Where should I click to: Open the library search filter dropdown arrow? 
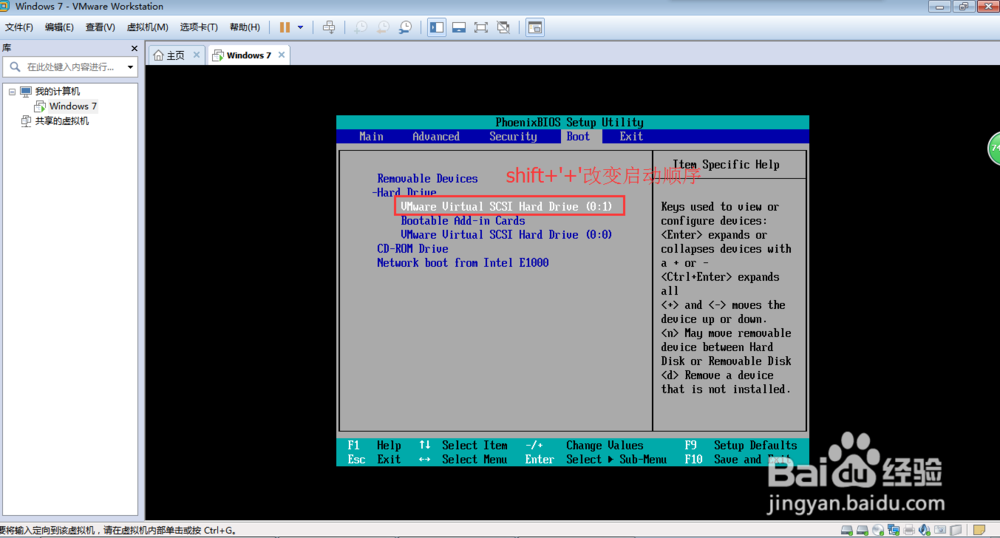[130, 67]
